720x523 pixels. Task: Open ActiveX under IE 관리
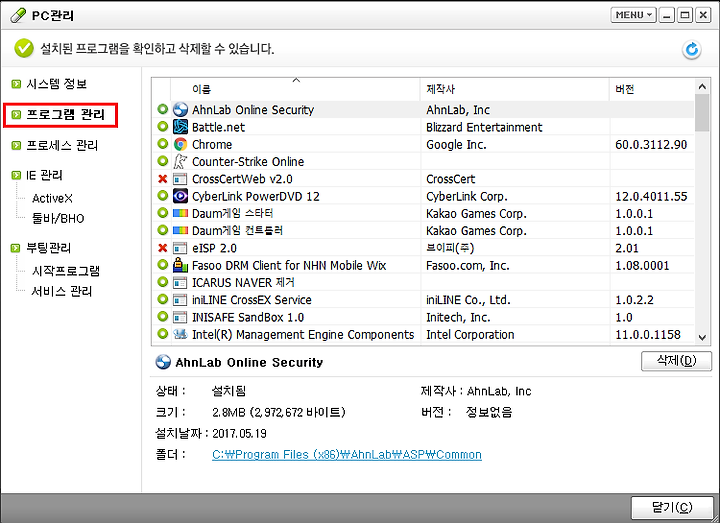click(x=52, y=198)
